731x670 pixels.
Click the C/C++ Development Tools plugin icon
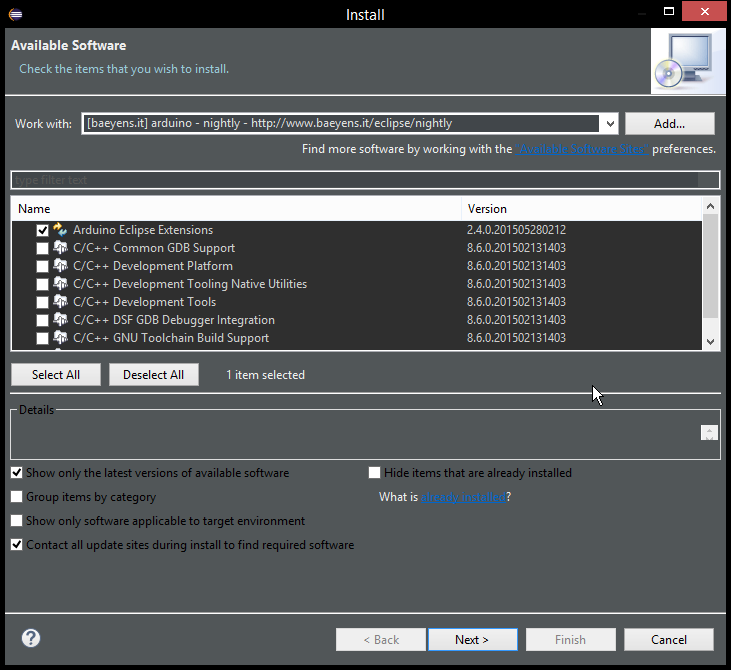(60, 302)
